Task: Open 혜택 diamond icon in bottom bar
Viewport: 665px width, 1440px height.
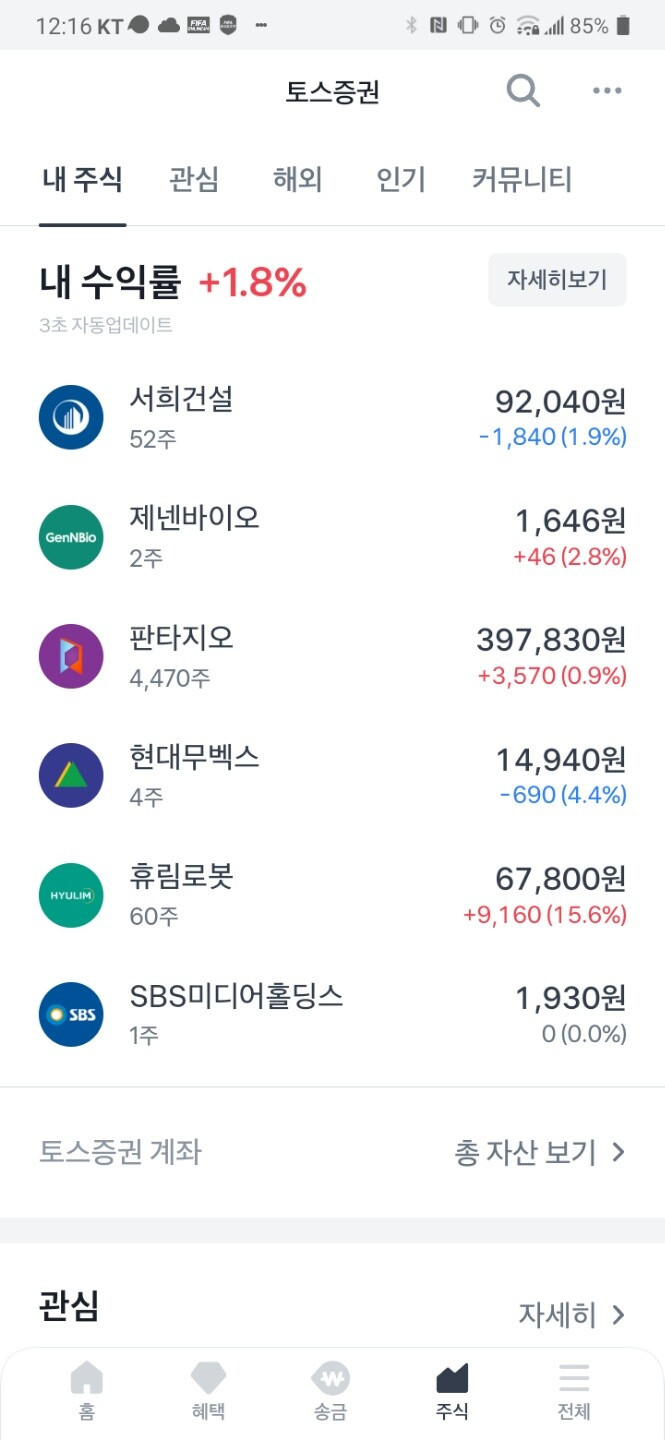Action: tap(208, 1391)
